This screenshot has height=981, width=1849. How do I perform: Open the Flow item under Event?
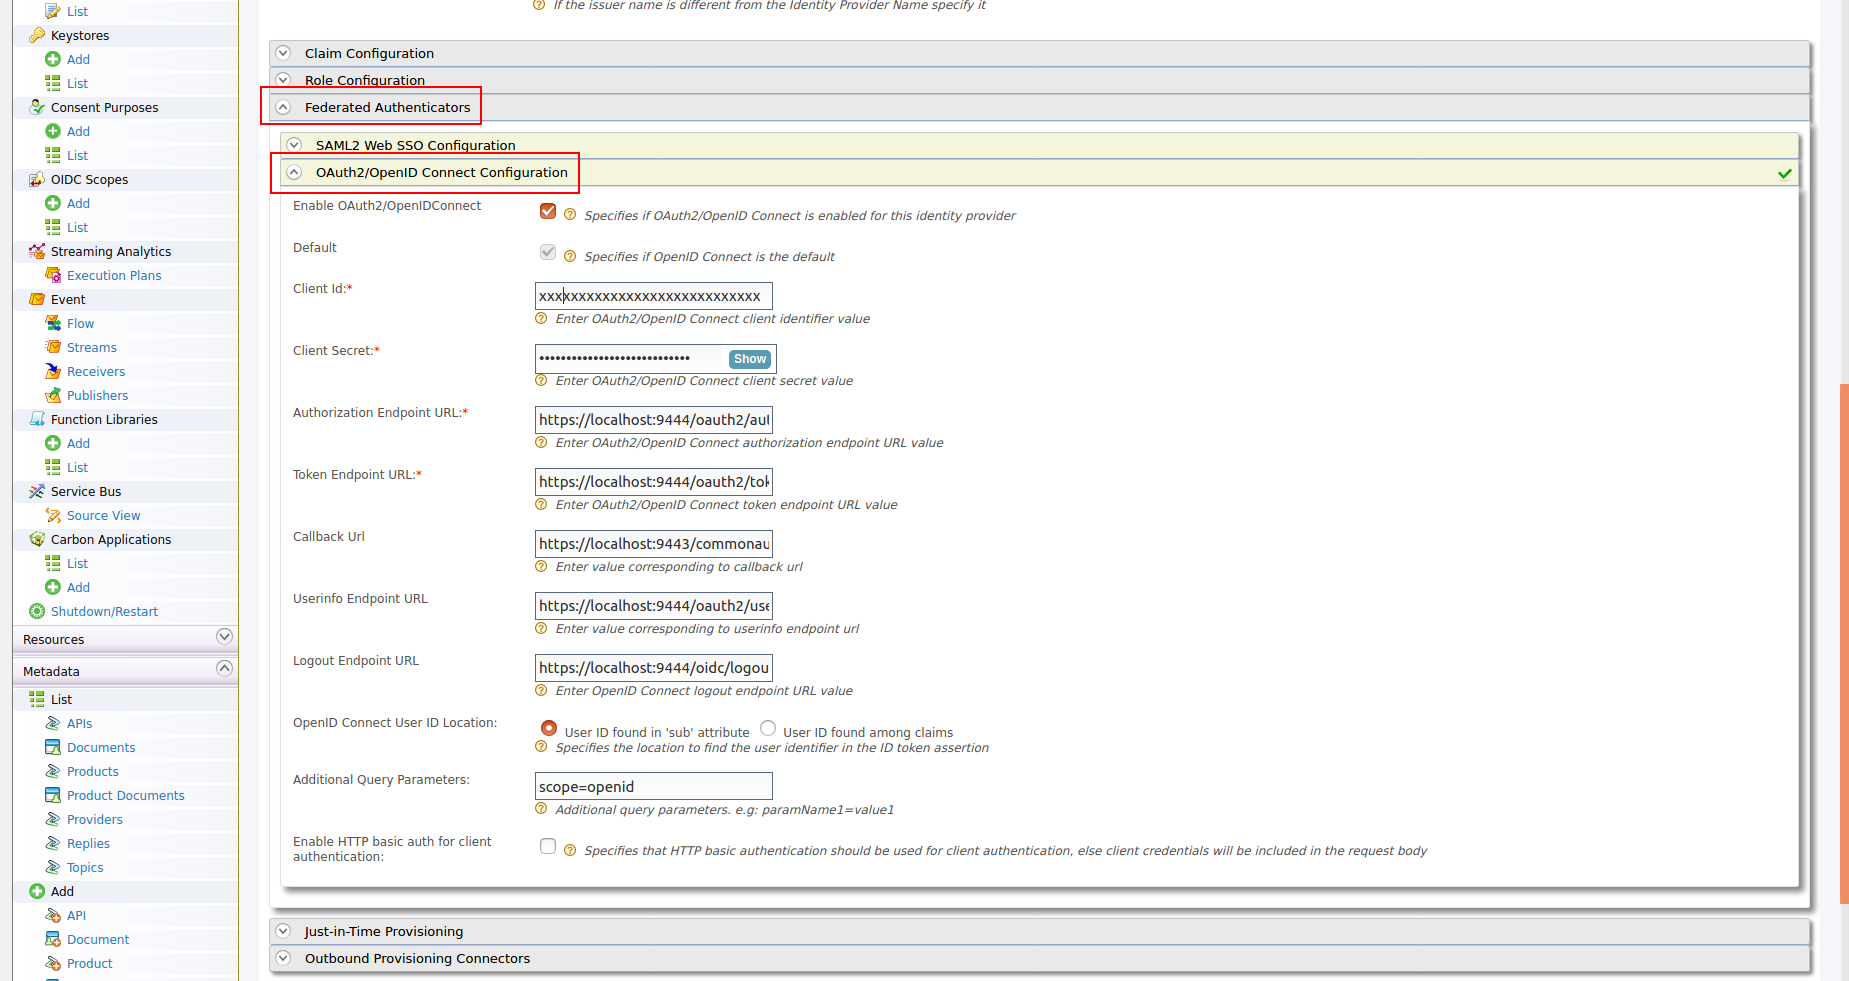(x=78, y=323)
